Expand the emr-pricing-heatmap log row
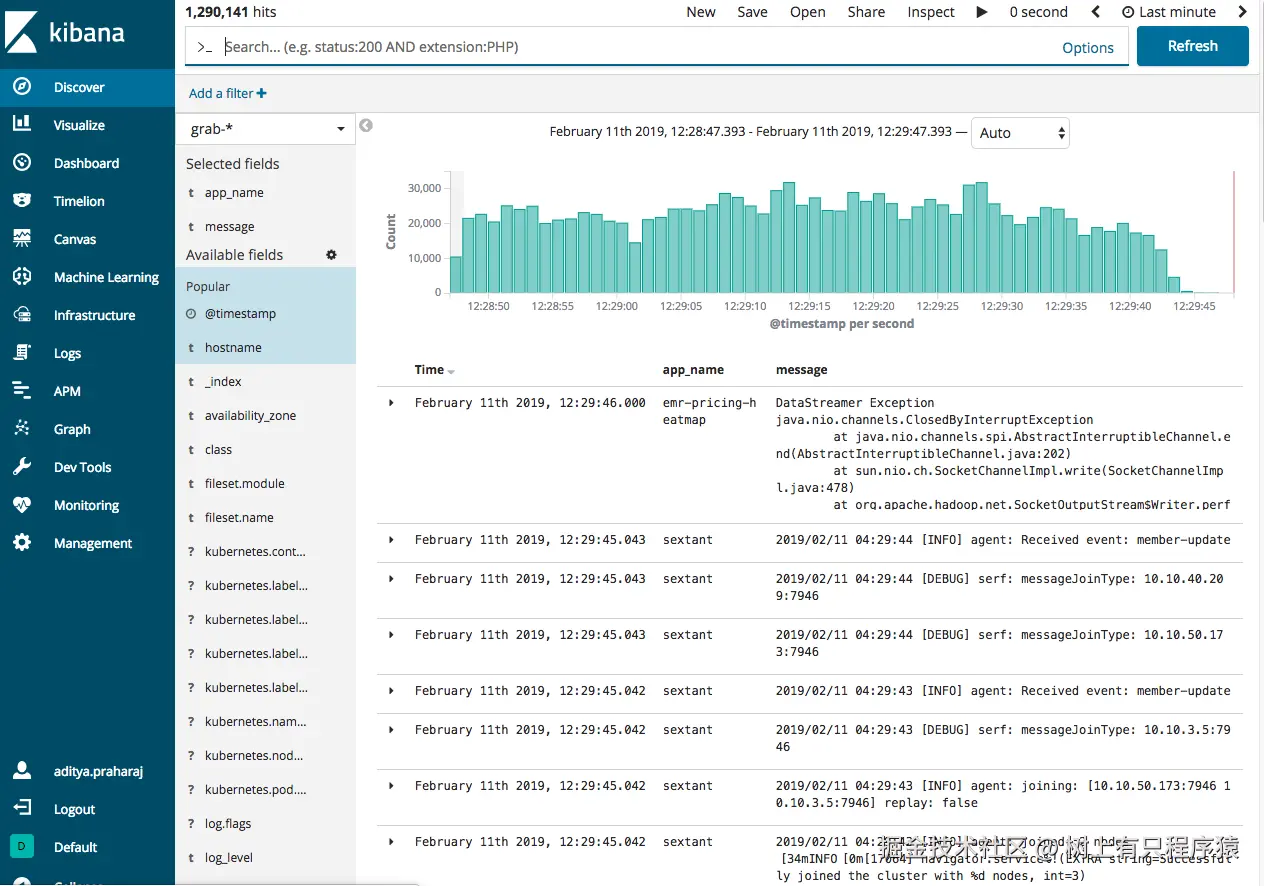 391,403
